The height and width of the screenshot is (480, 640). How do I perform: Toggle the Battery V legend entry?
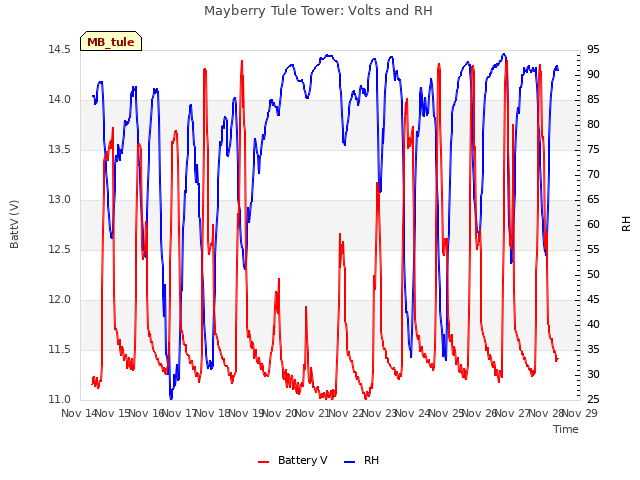[293, 460]
